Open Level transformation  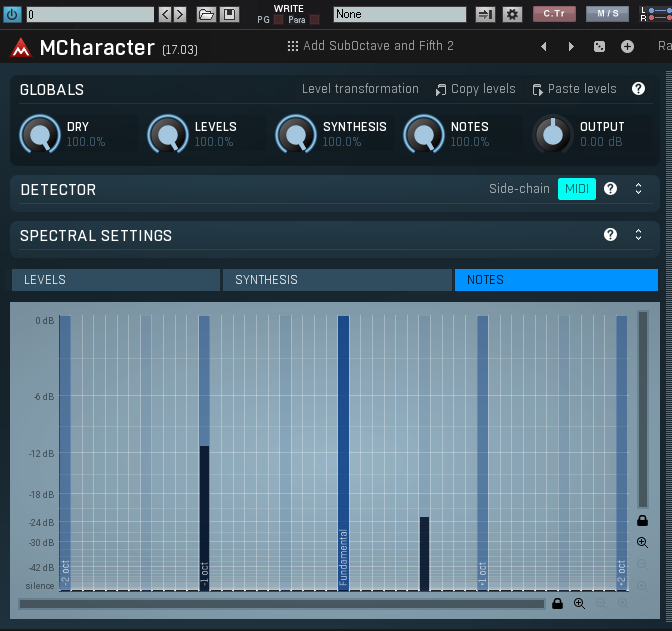(360, 89)
